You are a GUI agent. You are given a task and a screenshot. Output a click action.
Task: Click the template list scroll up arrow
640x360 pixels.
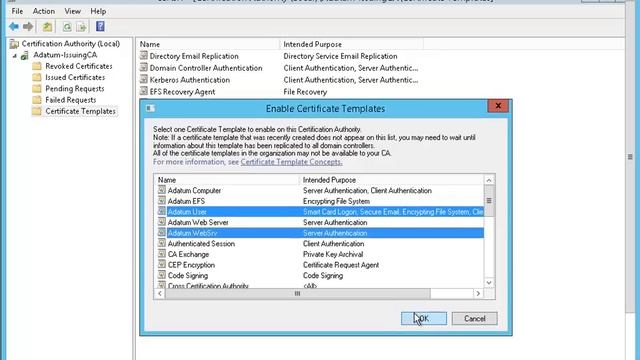tap(489, 180)
